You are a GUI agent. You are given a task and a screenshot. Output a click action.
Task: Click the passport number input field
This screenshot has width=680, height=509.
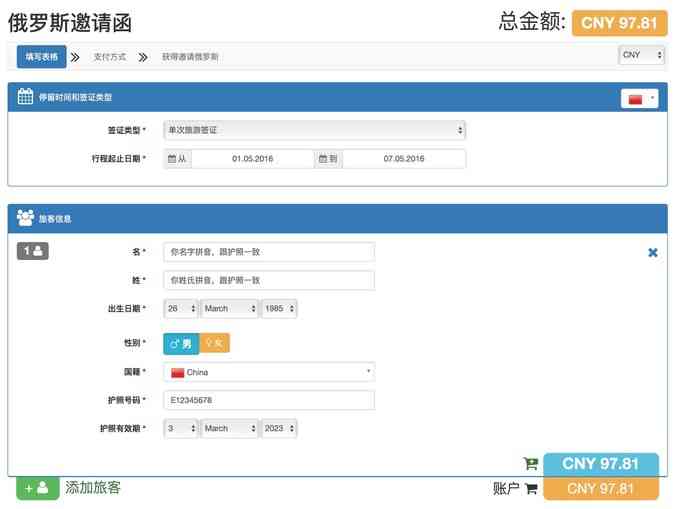(268, 400)
